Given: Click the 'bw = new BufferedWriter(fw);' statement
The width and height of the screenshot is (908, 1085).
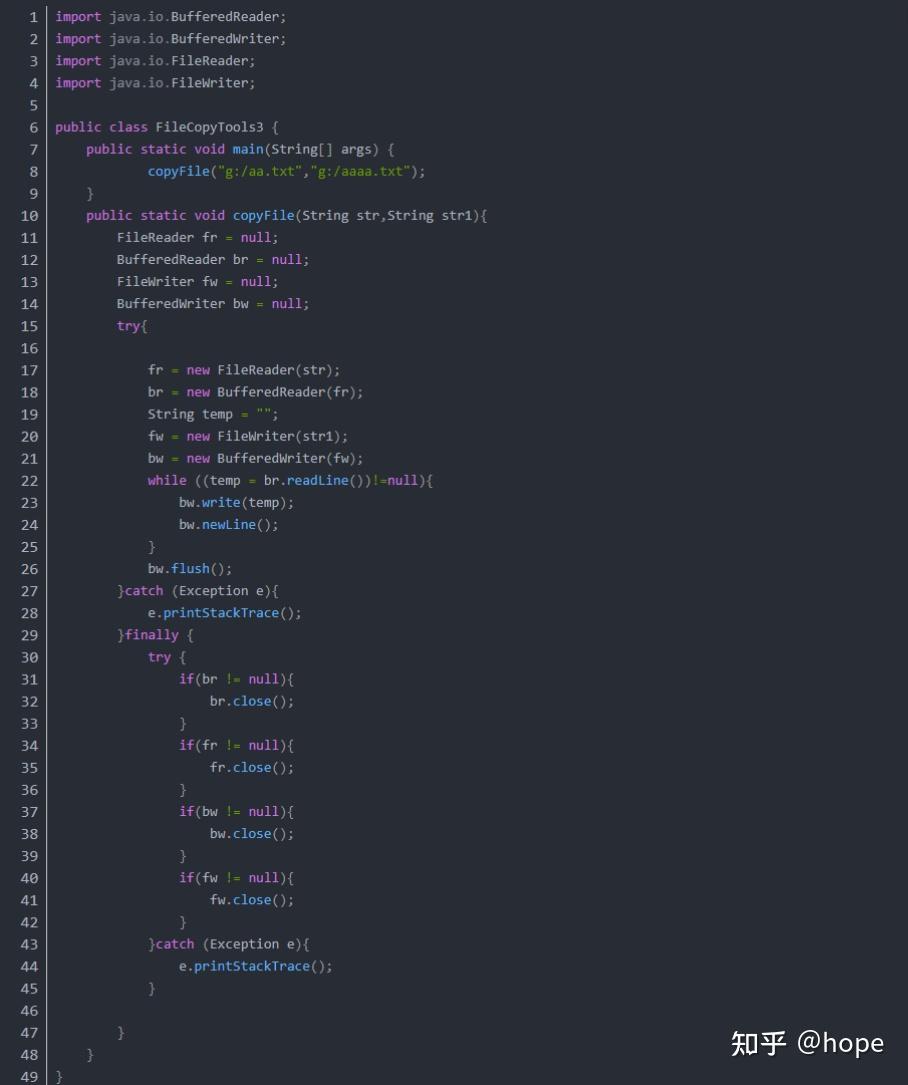Looking at the screenshot, I should tap(255, 459).
